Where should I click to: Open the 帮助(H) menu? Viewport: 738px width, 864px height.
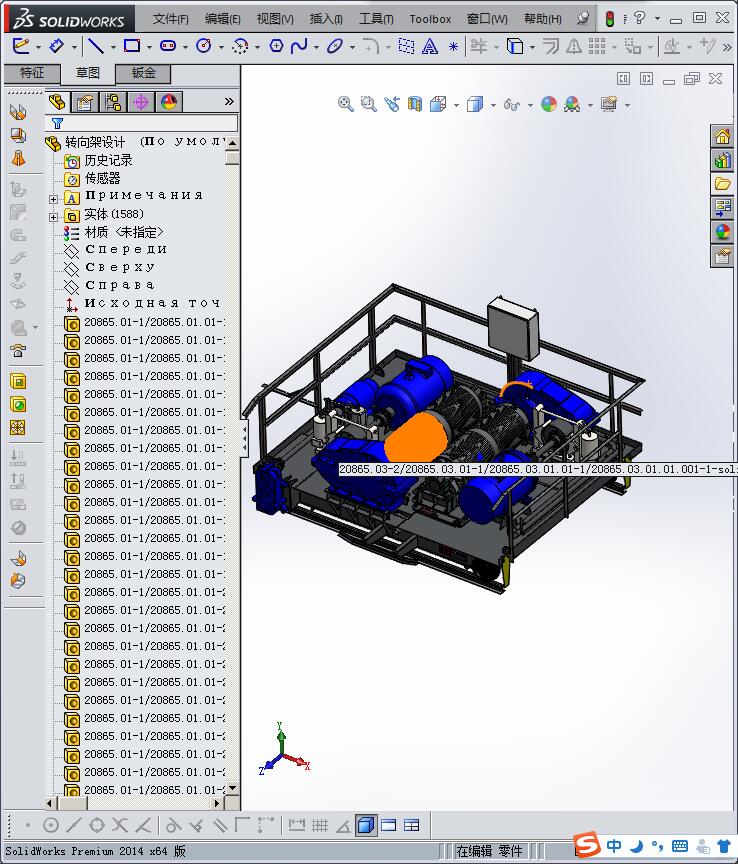[x=543, y=19]
